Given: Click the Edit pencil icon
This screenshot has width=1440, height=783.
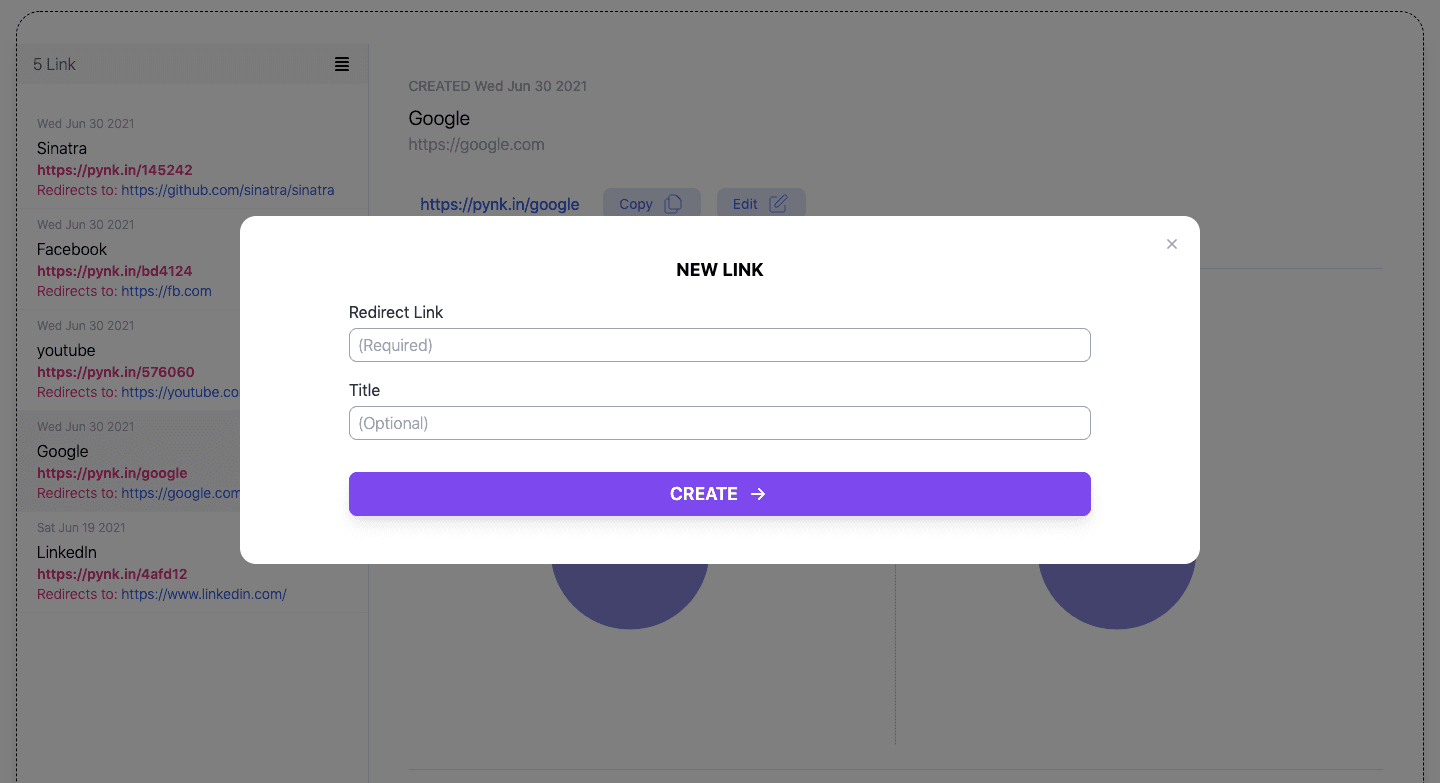Looking at the screenshot, I should click(x=778, y=204).
